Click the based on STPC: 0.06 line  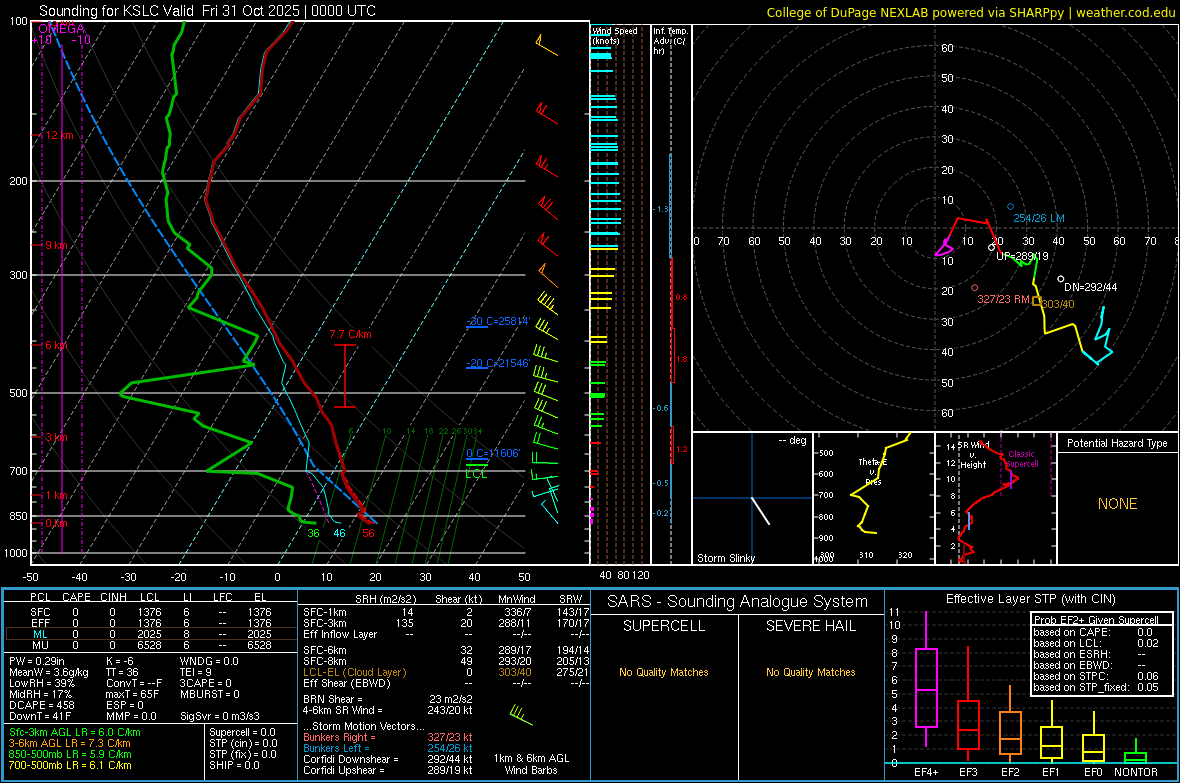[x=1096, y=676]
